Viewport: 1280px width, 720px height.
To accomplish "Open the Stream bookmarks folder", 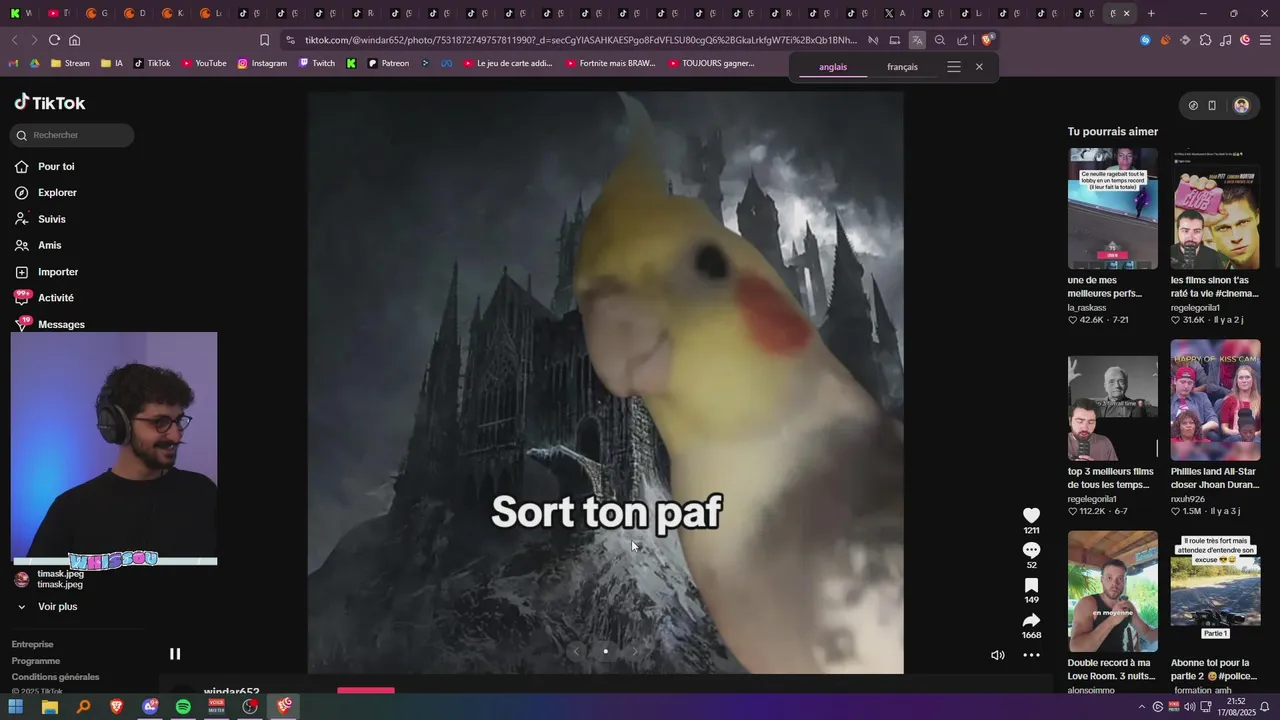I will pos(69,63).
